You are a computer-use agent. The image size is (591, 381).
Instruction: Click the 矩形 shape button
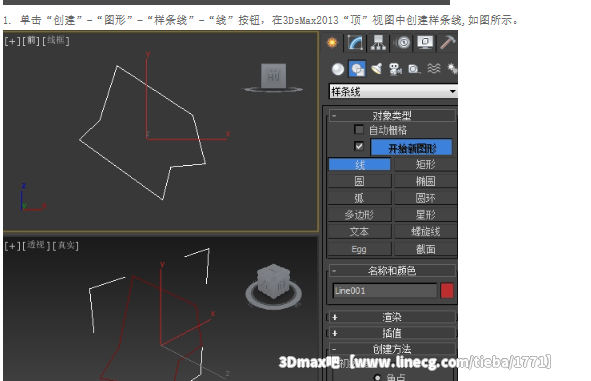click(x=426, y=165)
